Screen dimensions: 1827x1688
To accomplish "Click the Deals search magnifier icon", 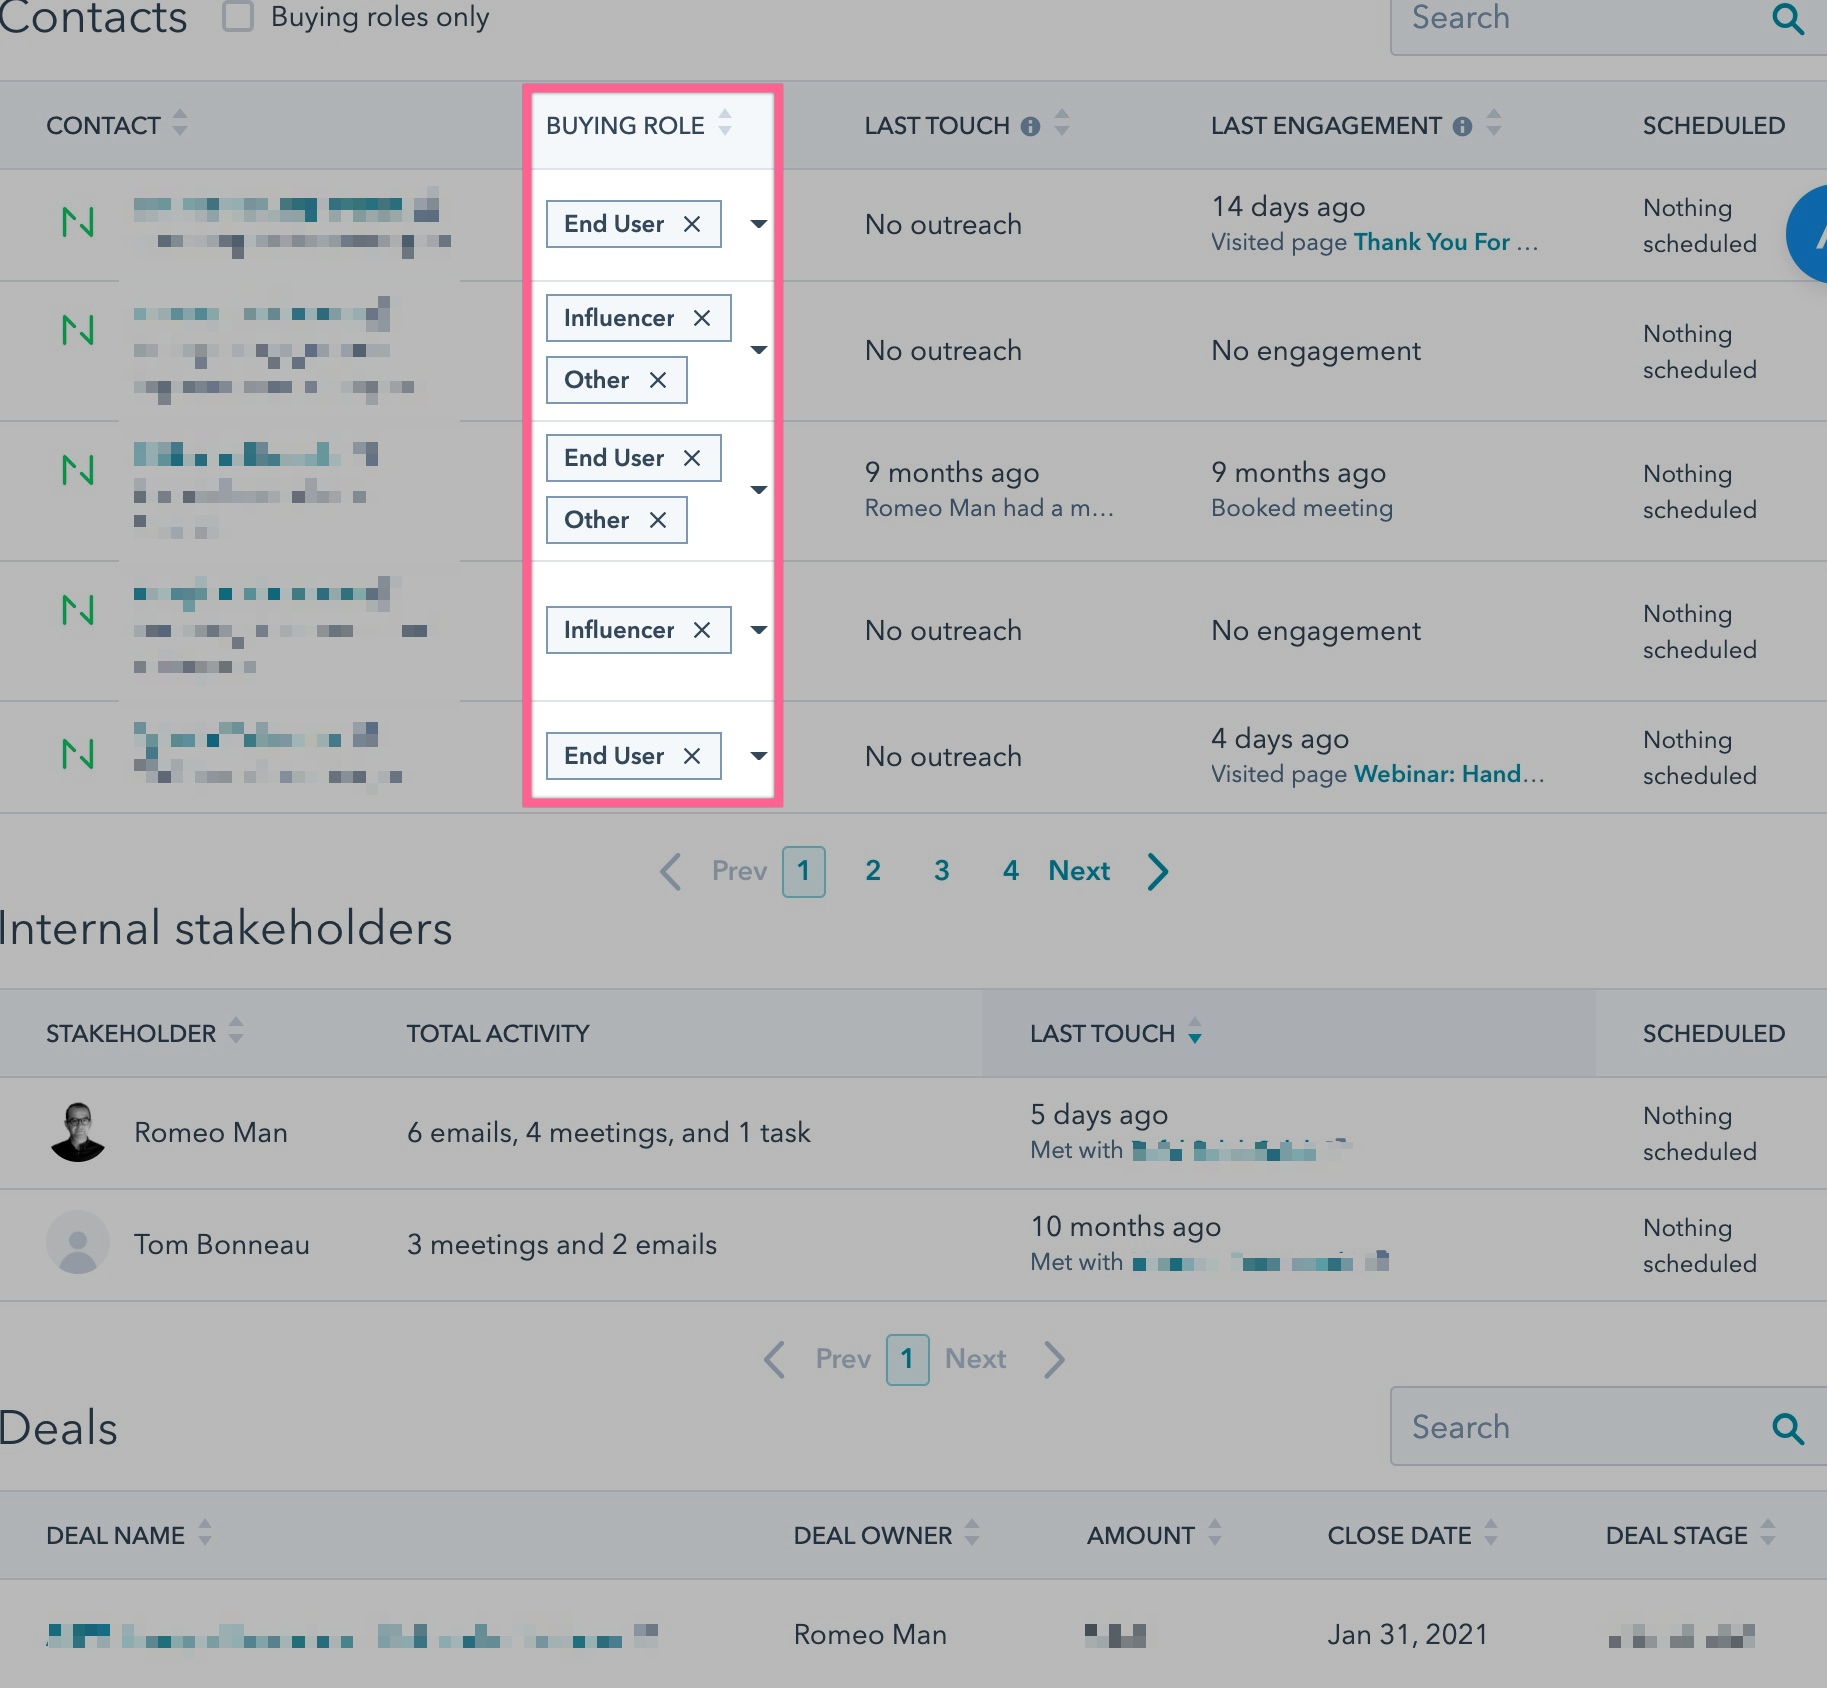I will [1787, 1428].
